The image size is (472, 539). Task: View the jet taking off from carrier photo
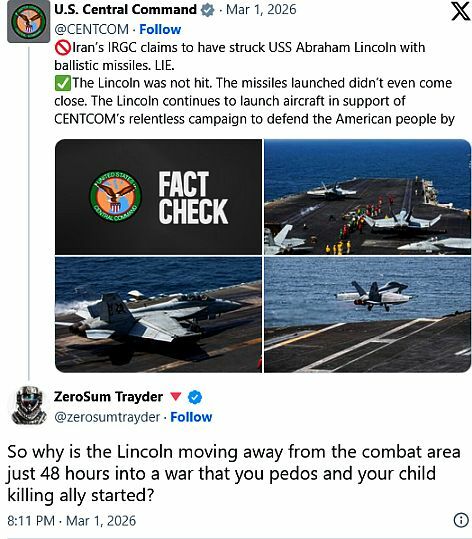[367, 315]
